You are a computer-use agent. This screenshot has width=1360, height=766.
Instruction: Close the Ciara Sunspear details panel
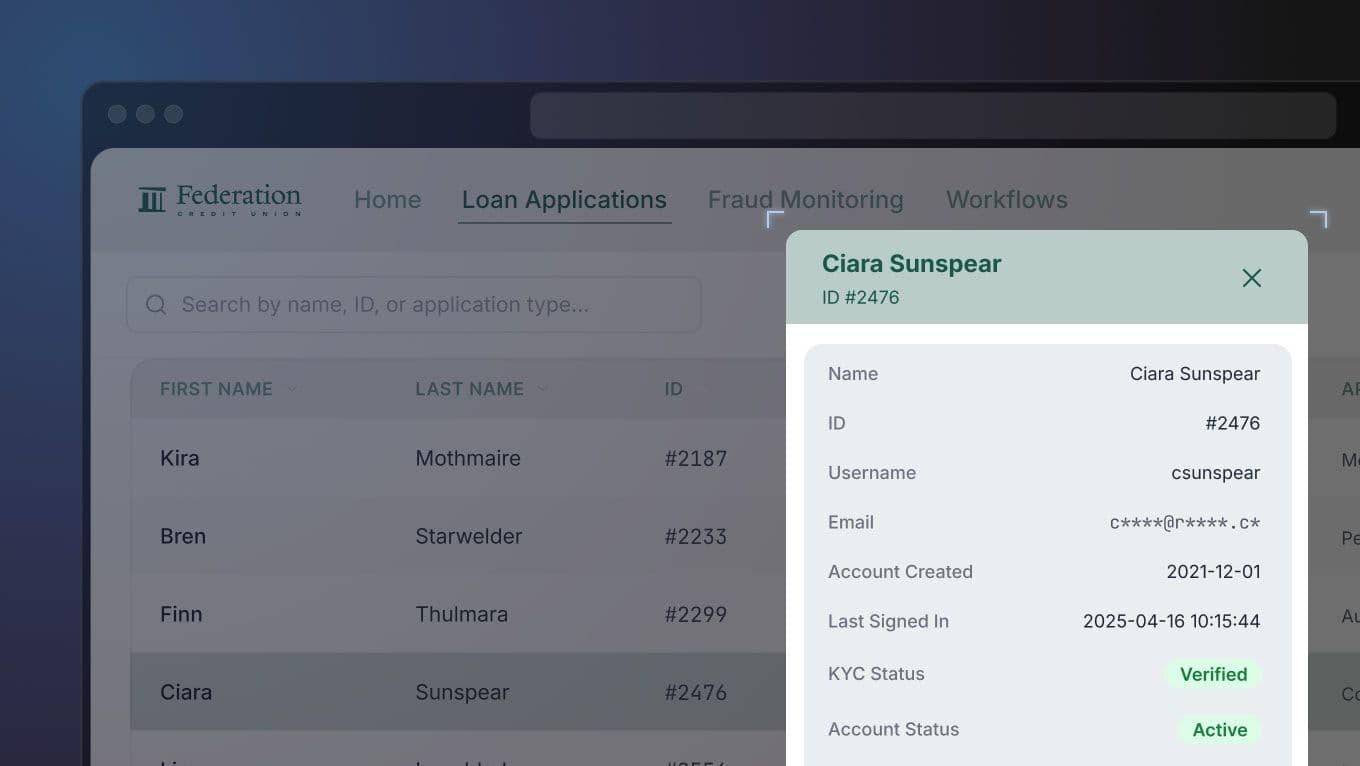coord(1251,278)
